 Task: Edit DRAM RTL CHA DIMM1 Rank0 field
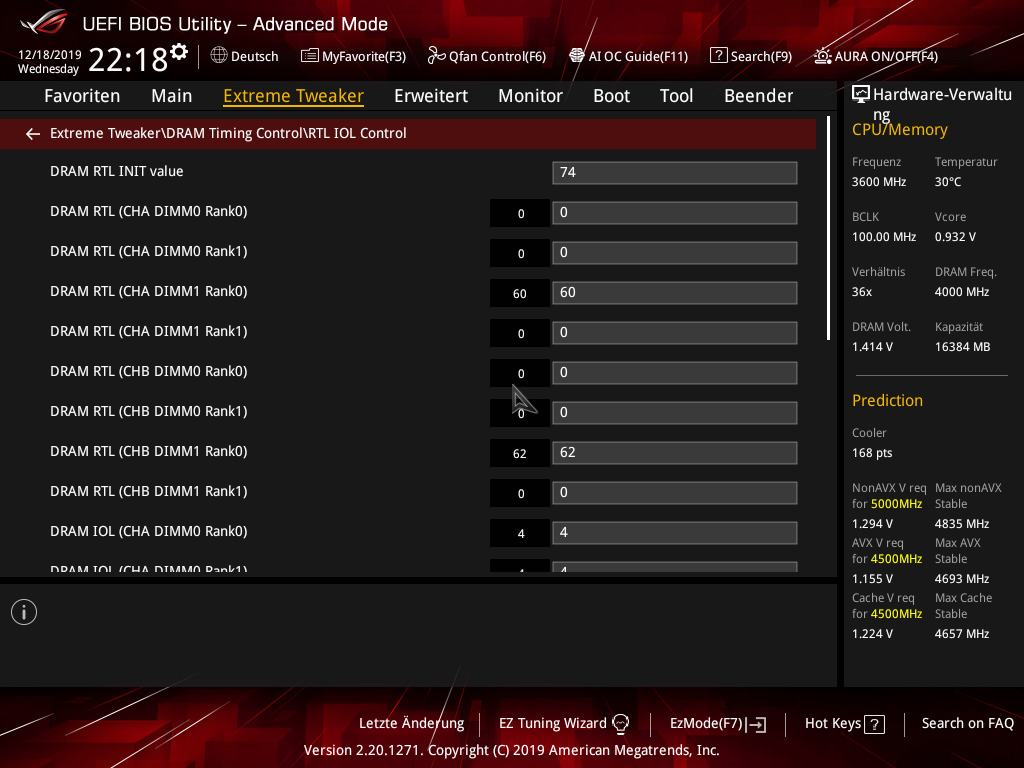click(675, 293)
